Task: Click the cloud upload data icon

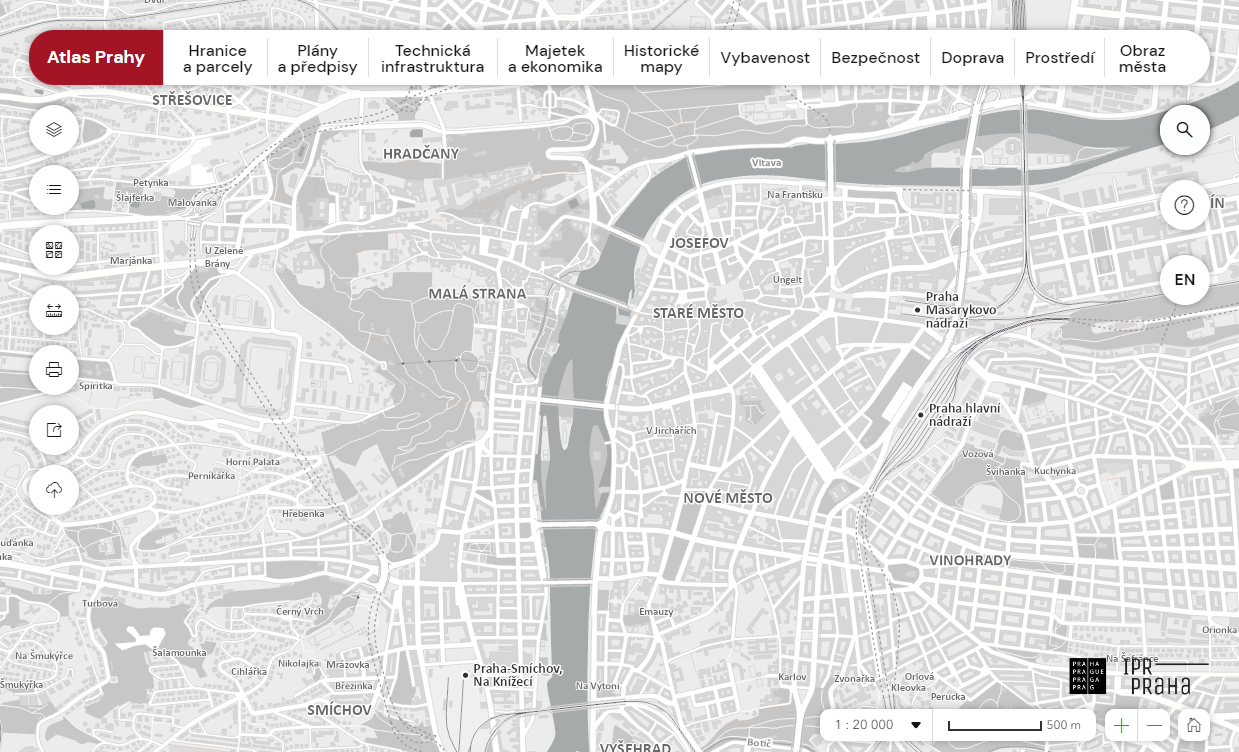Action: coord(54,490)
